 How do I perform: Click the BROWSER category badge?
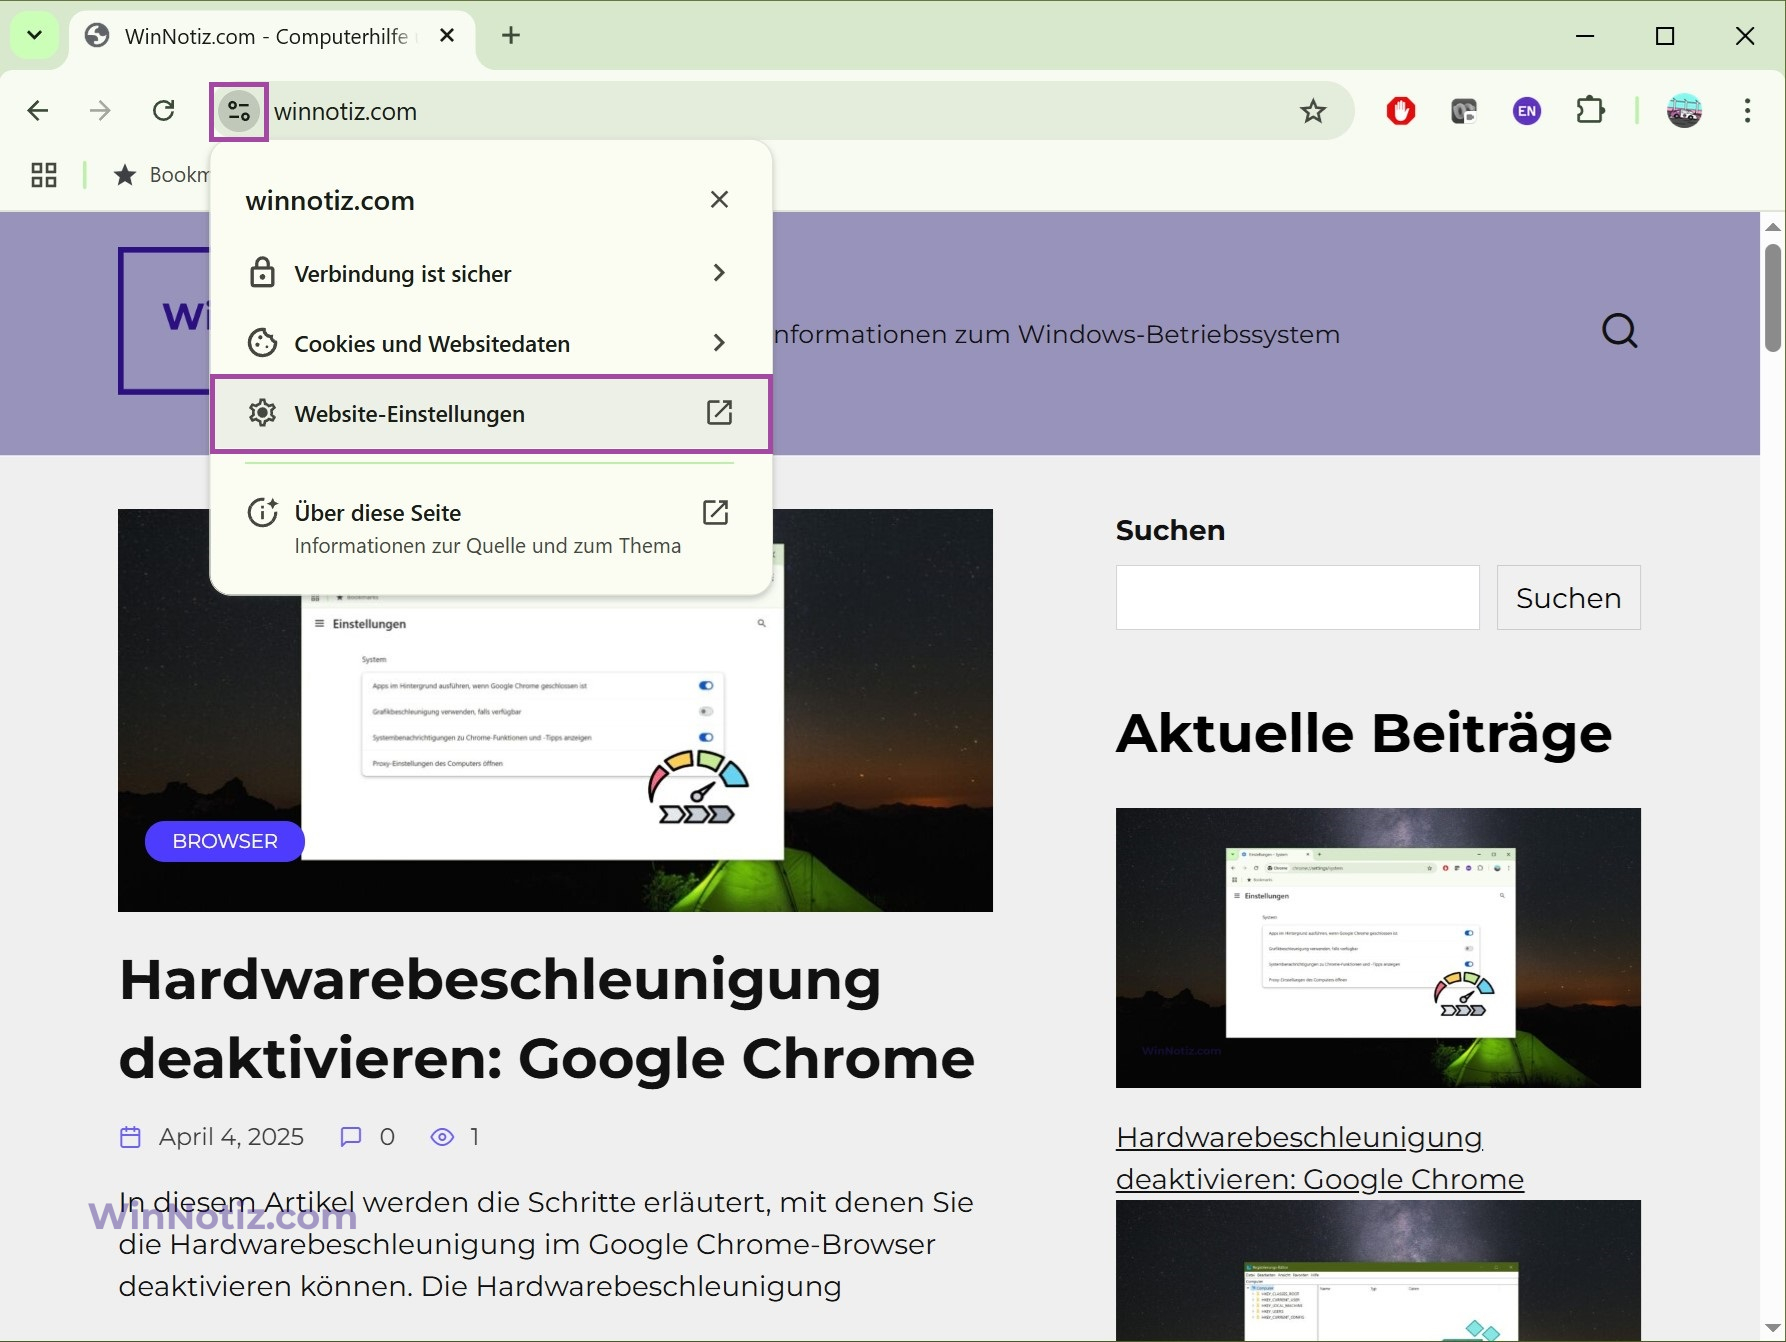(225, 842)
